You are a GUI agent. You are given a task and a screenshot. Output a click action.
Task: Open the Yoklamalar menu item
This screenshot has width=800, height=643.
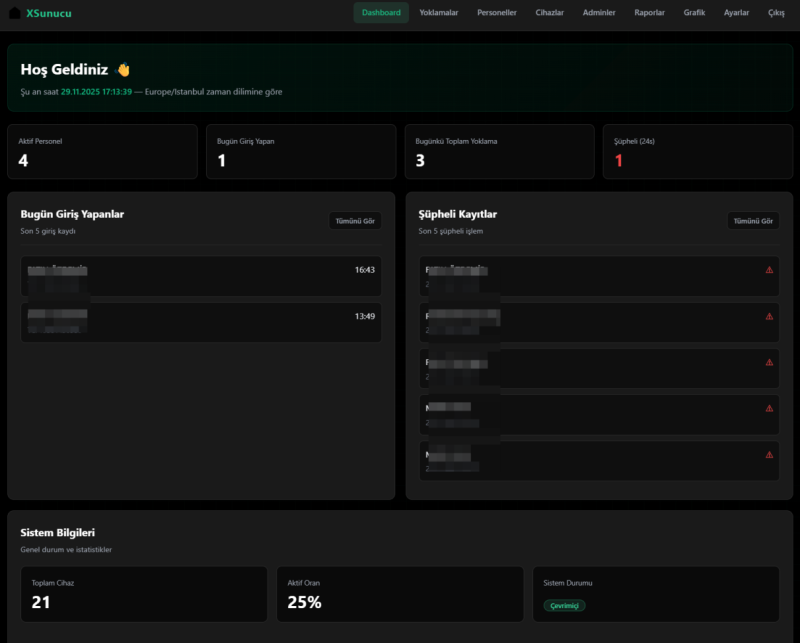(439, 13)
